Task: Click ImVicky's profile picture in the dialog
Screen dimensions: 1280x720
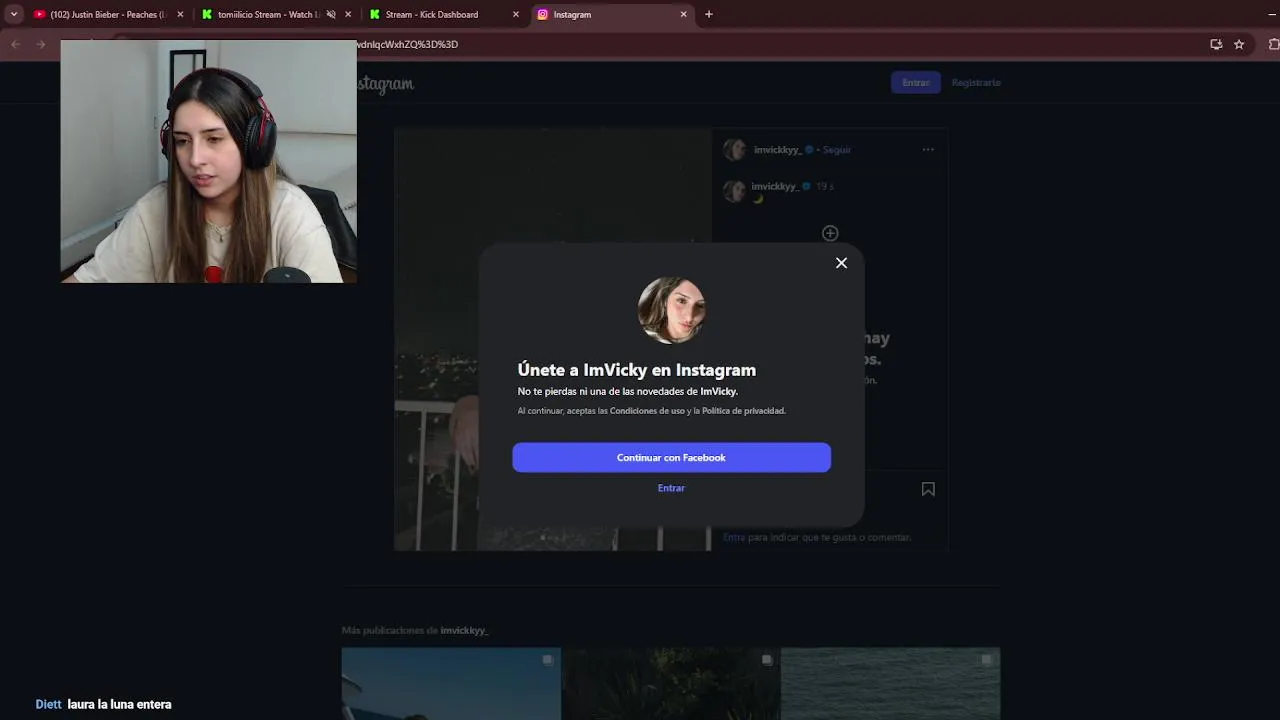Action: coord(671,310)
